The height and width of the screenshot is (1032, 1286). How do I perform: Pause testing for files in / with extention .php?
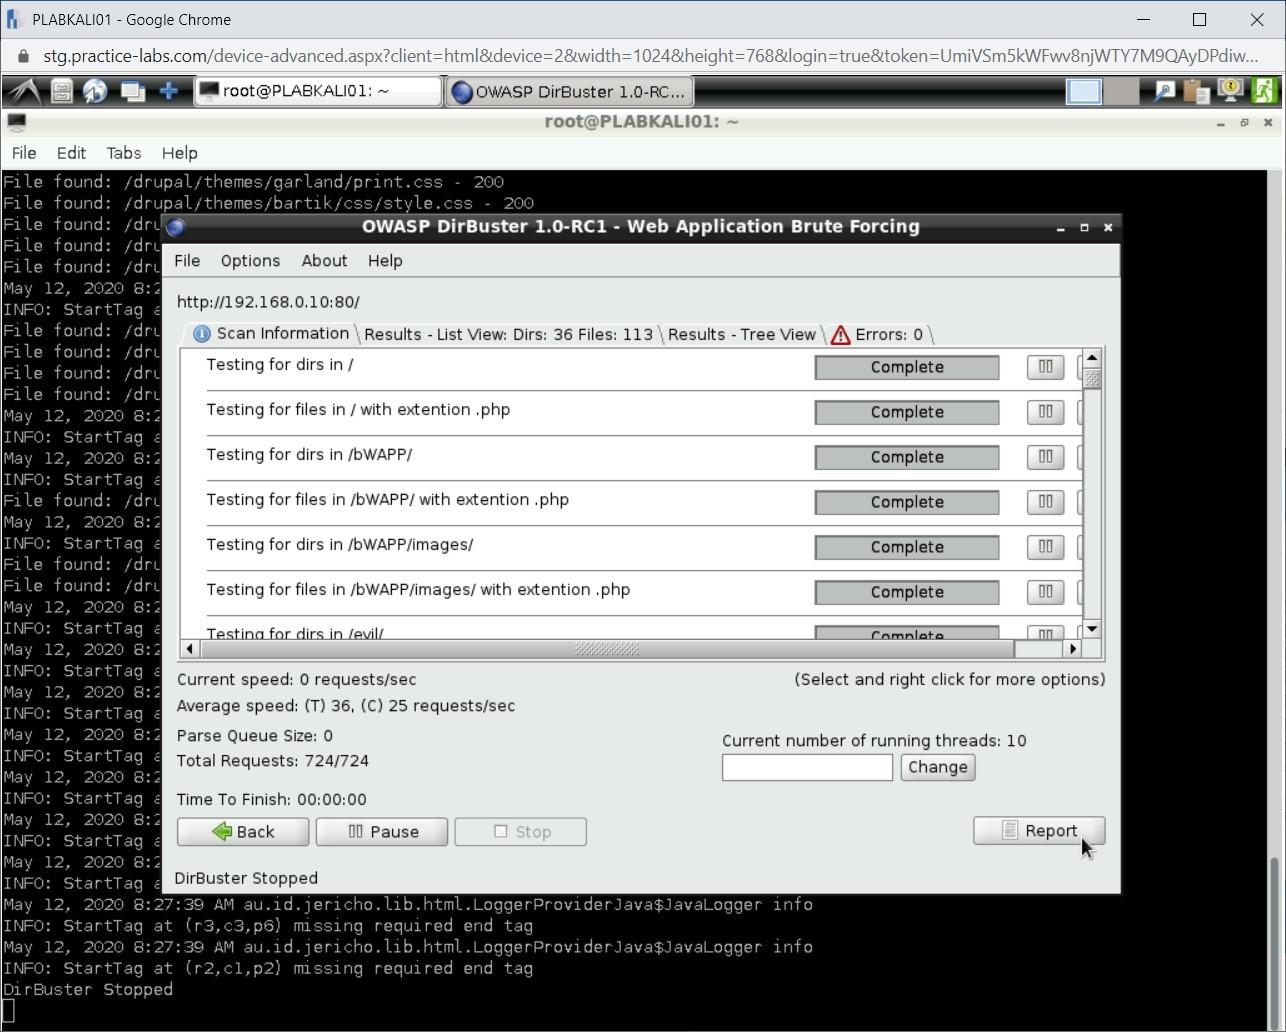click(1044, 412)
